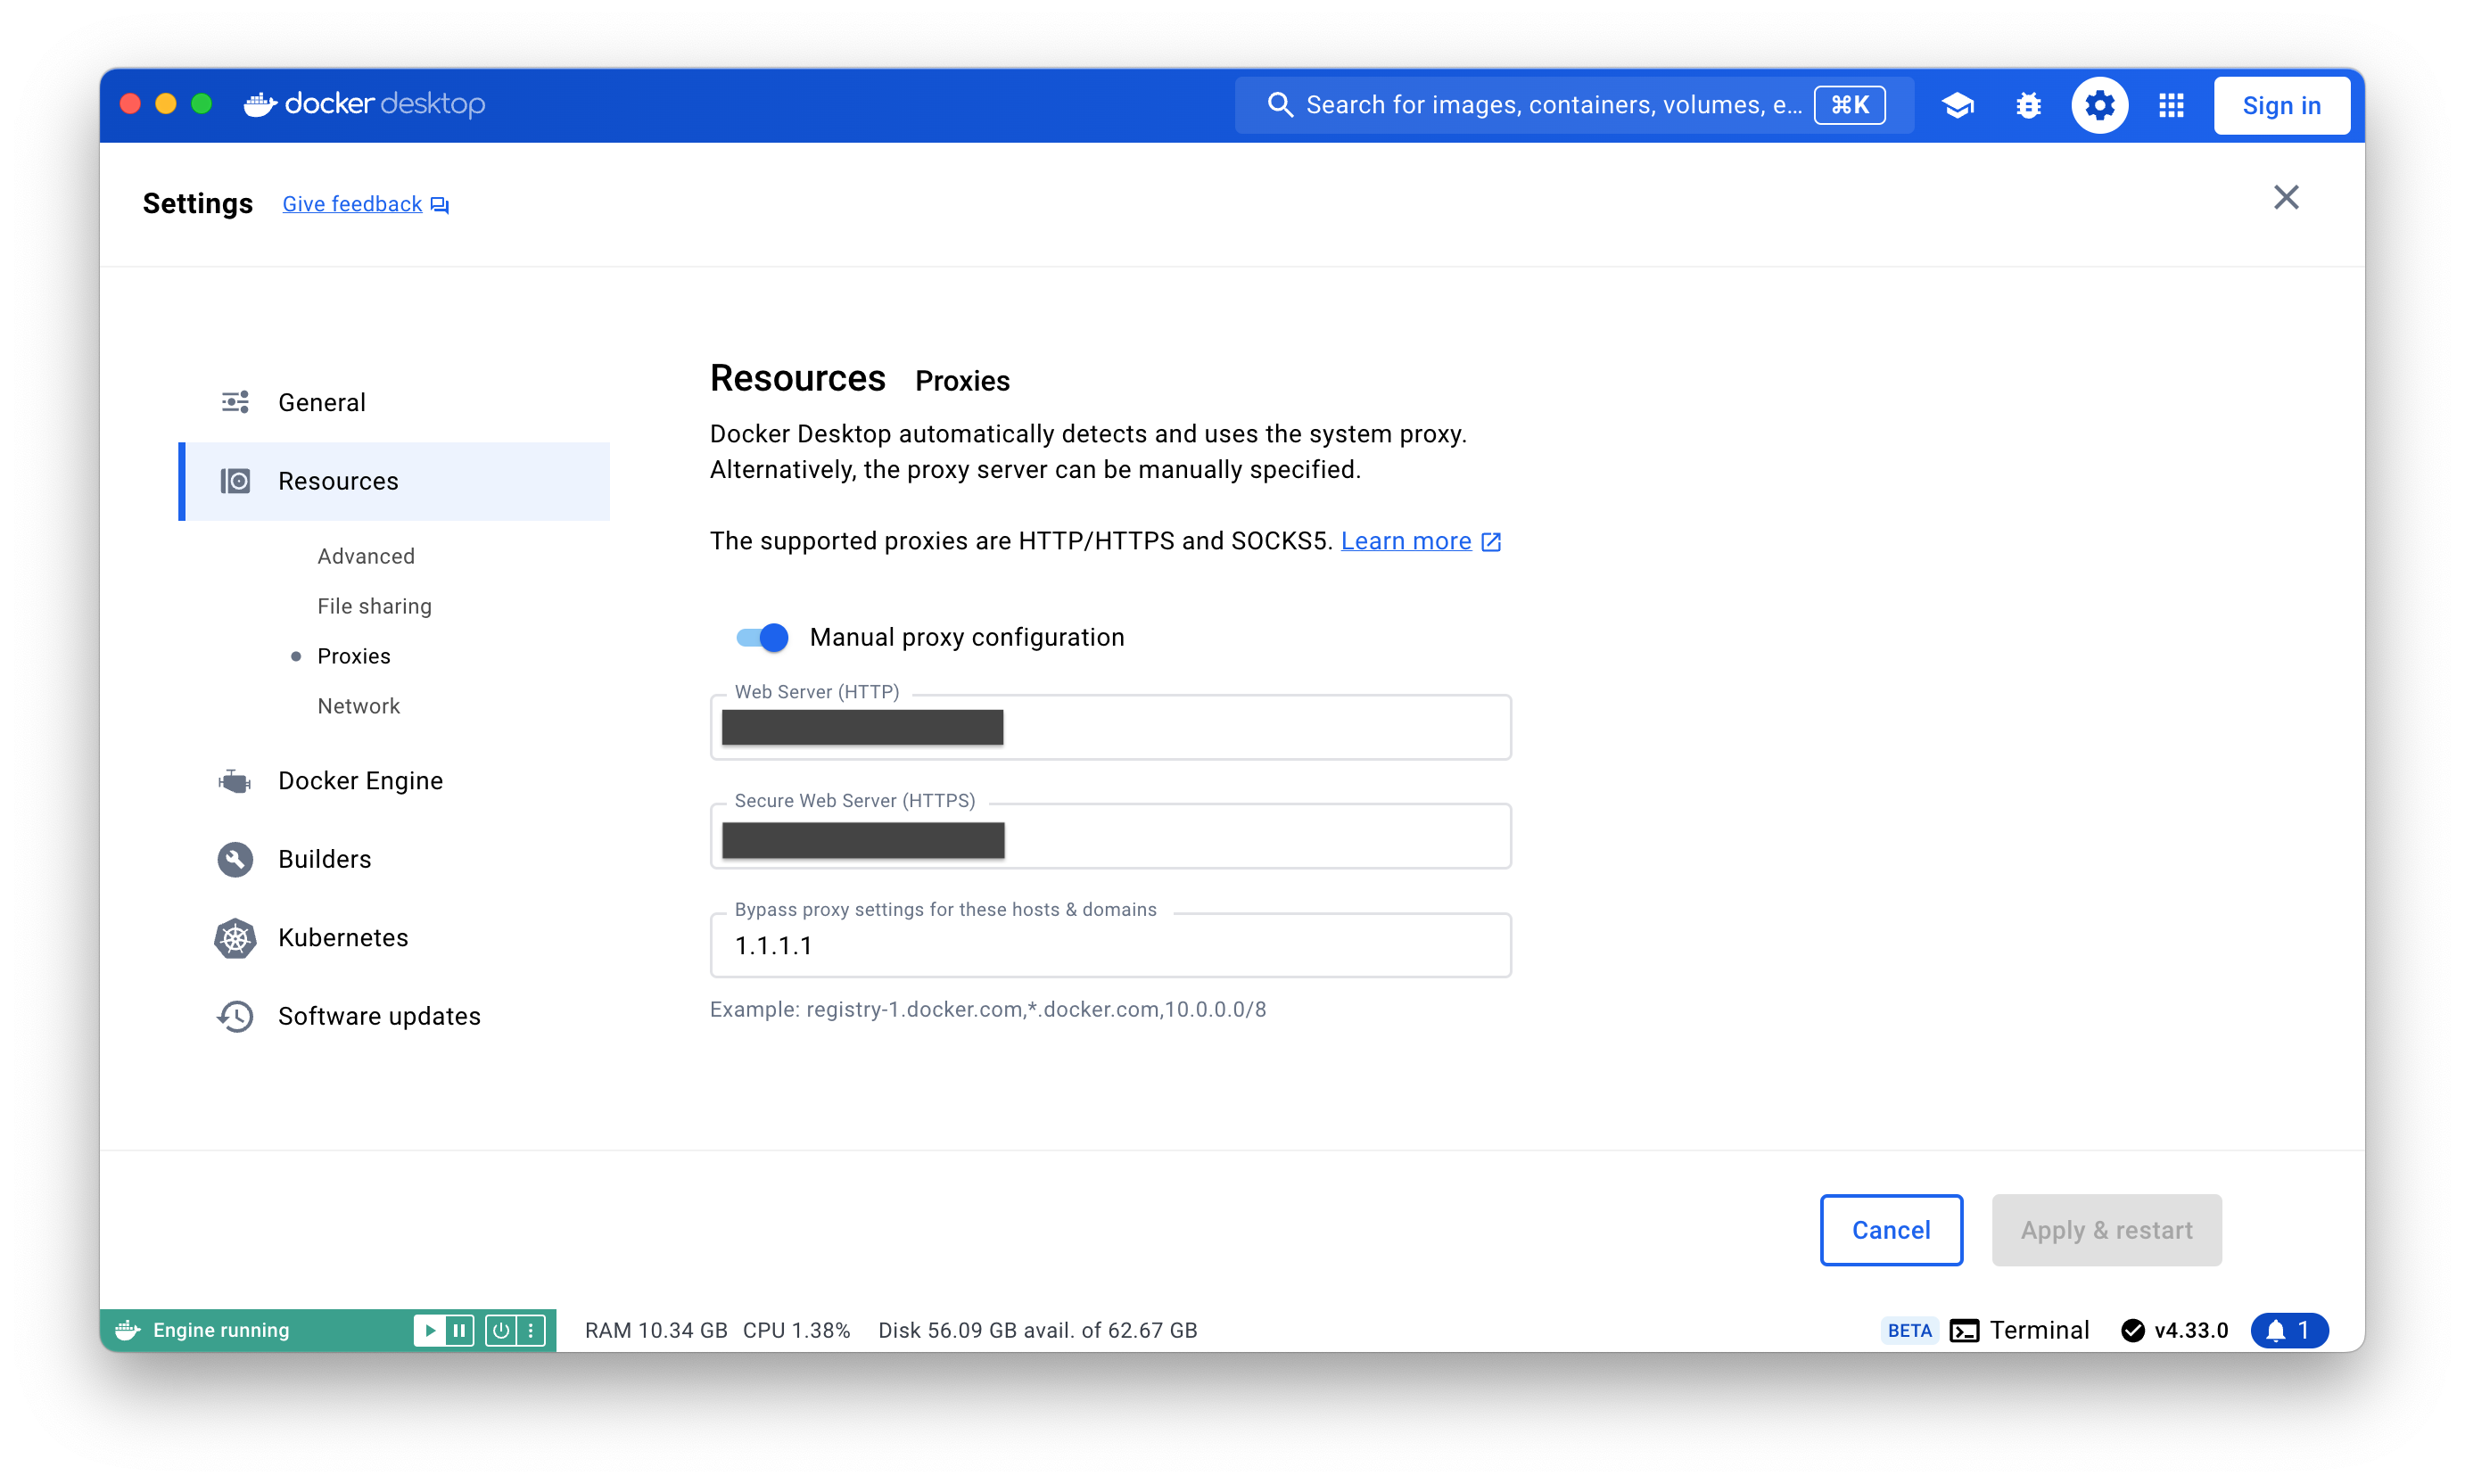Viewport: 2465px width, 1484px height.
Task: Open the Advanced resources sub-item
Action: 366,556
